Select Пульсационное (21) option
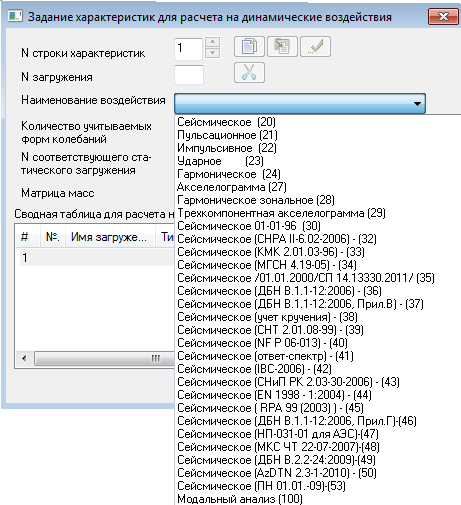Image resolution: width=461 pixels, height=505 pixels. 227,135
